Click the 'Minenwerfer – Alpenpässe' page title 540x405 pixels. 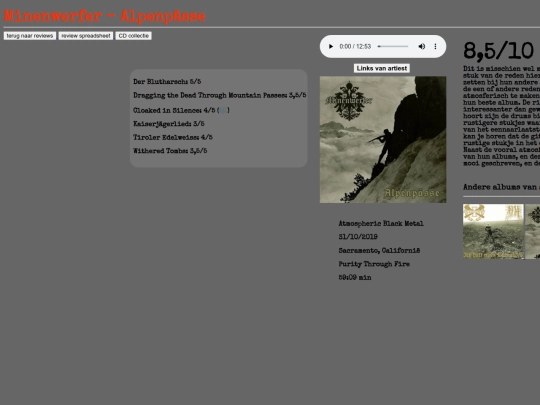[105, 16]
